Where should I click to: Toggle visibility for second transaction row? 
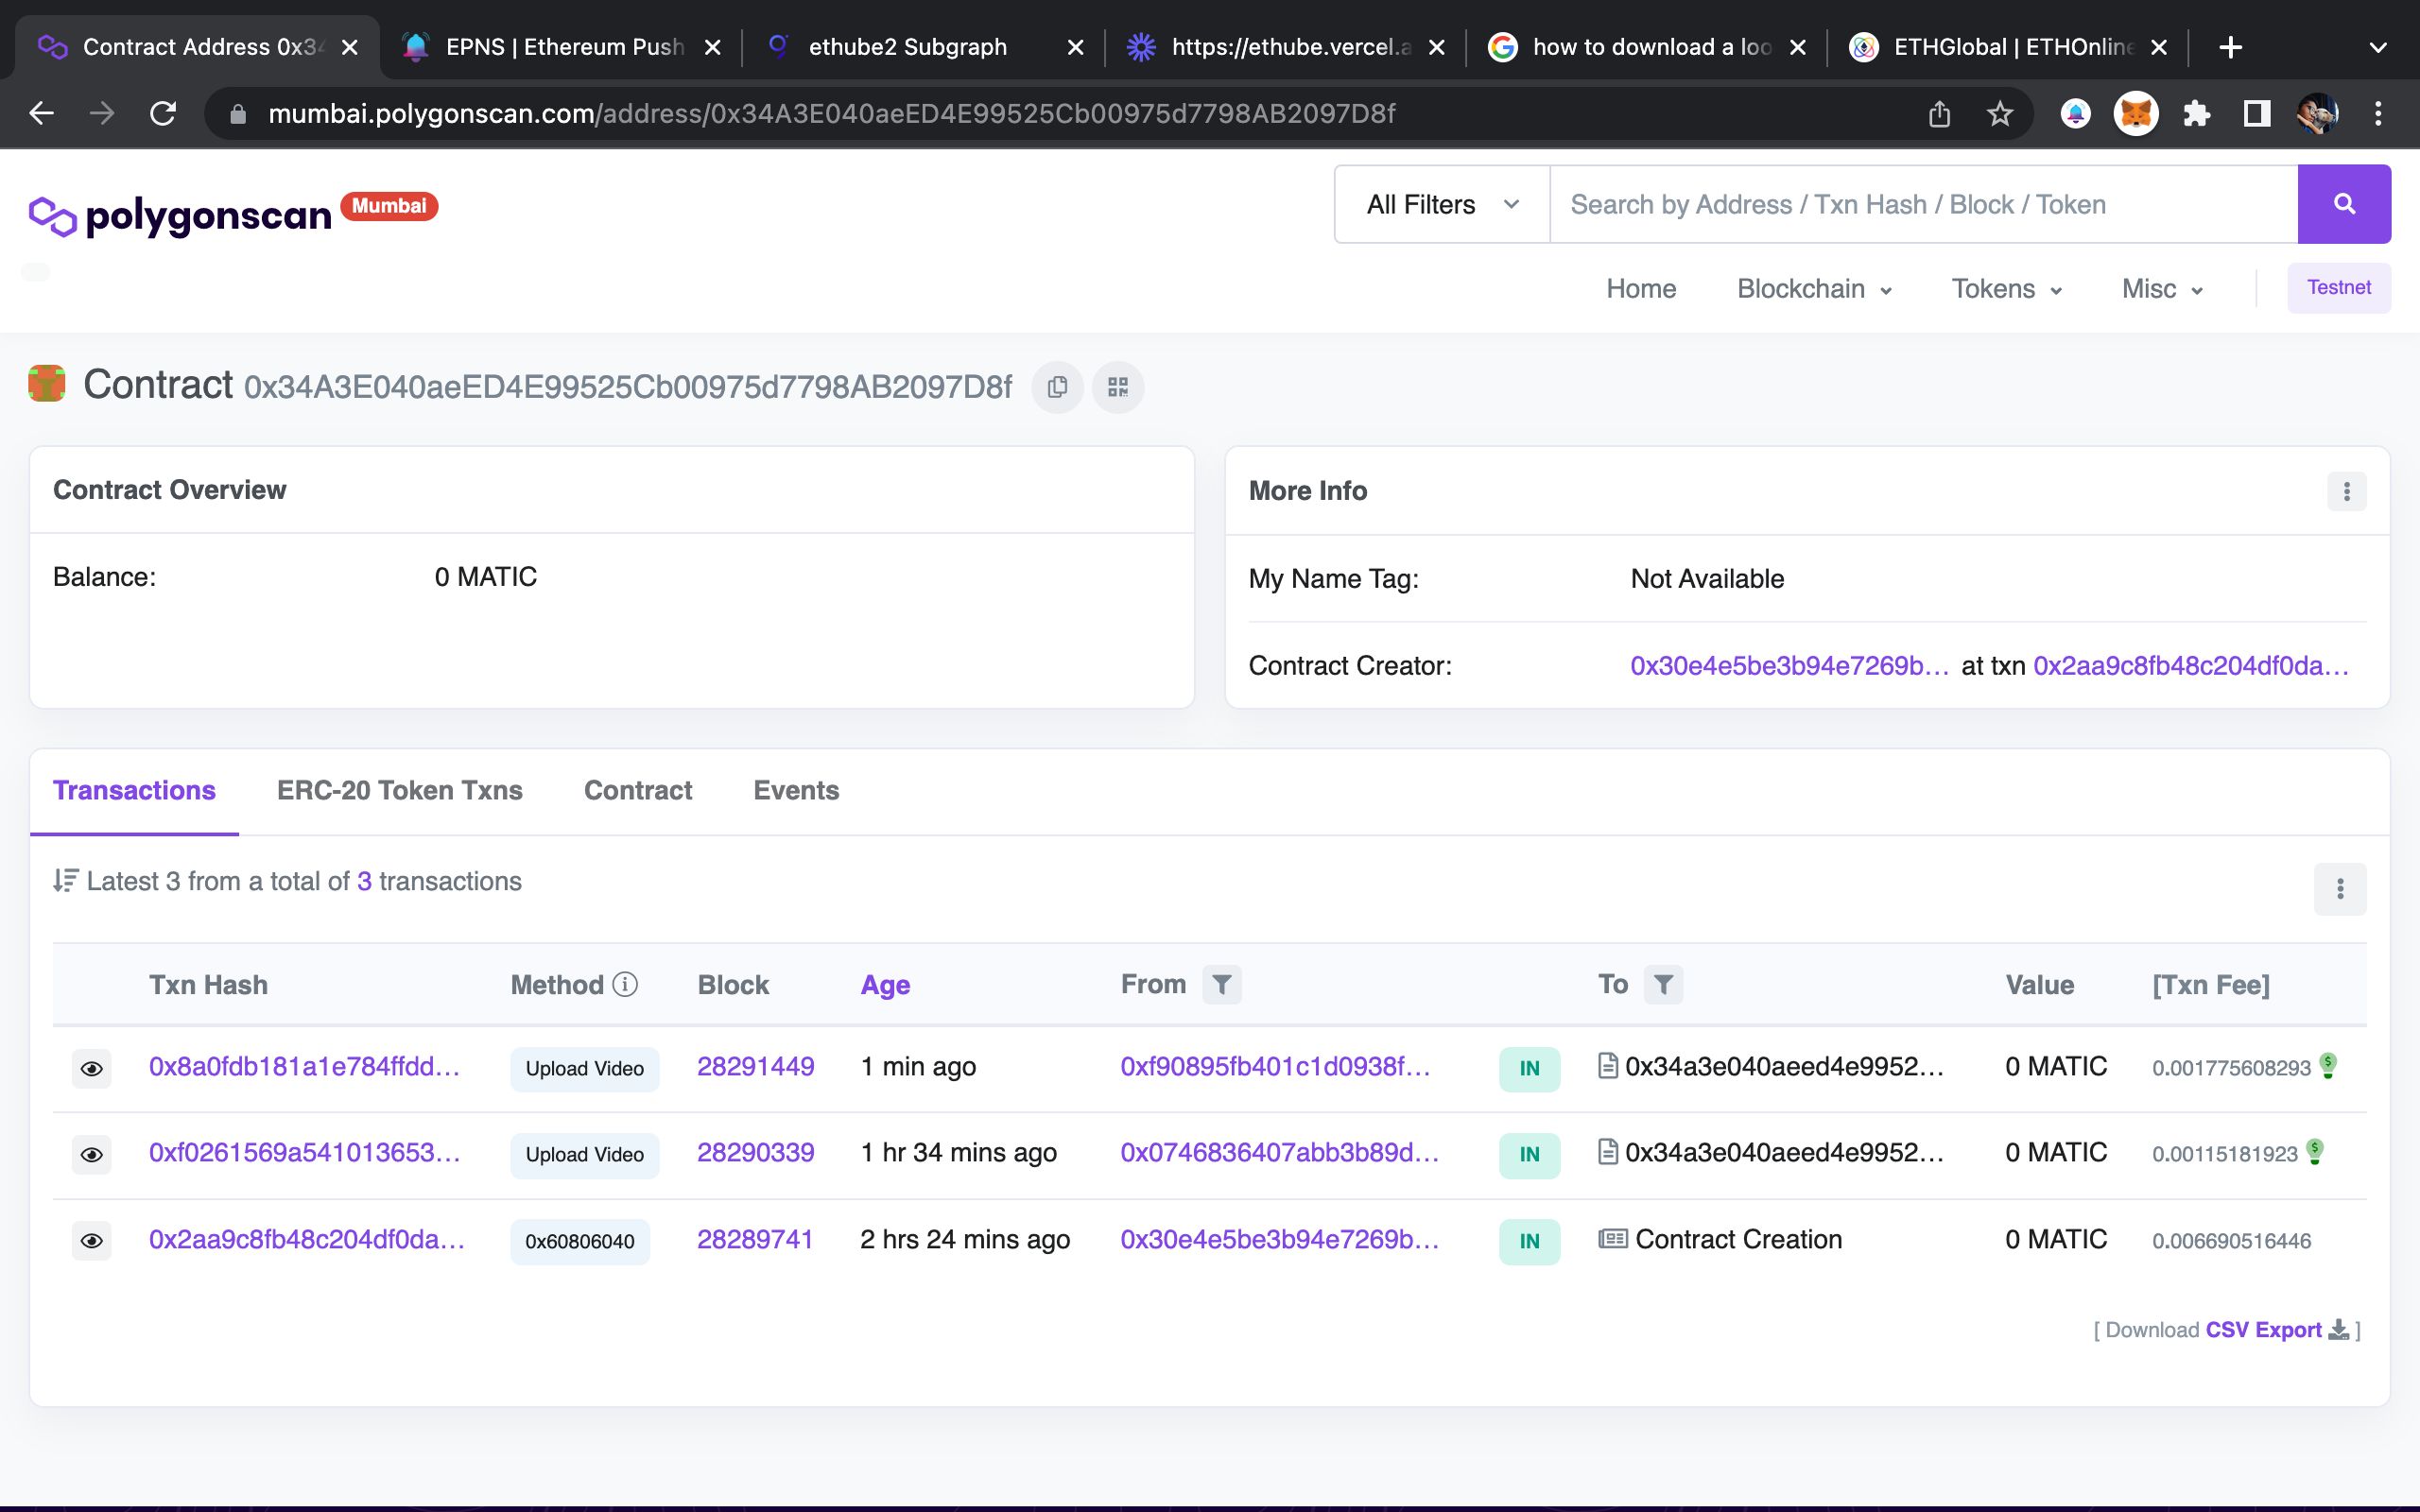tap(93, 1153)
